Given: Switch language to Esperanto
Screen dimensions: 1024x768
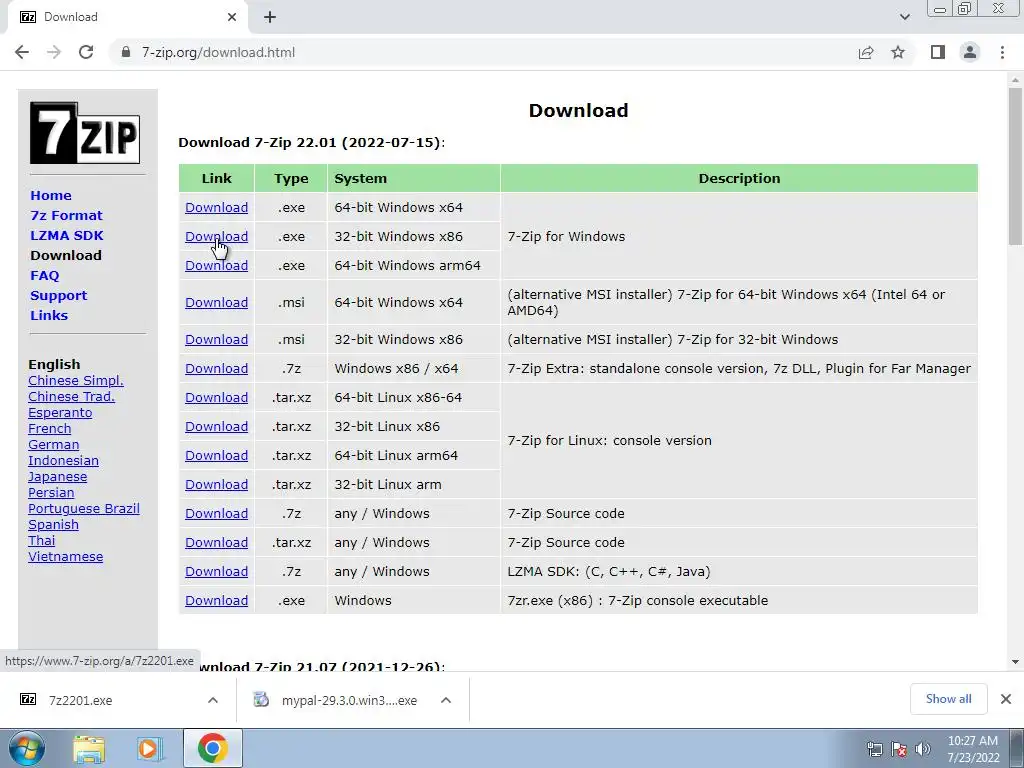Looking at the screenshot, I should tap(60, 413).
